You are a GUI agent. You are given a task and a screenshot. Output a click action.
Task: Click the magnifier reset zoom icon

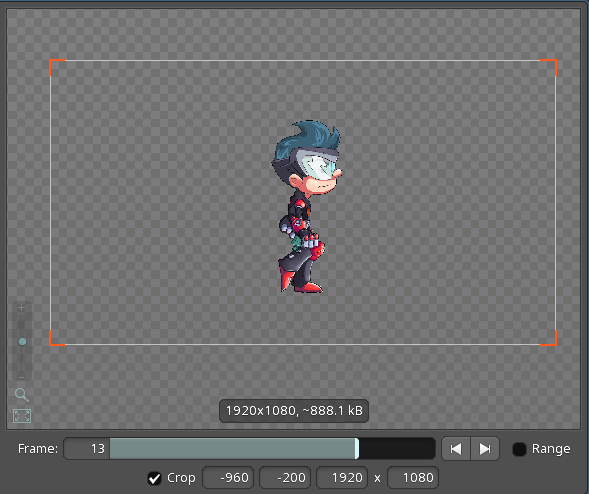coord(21,394)
